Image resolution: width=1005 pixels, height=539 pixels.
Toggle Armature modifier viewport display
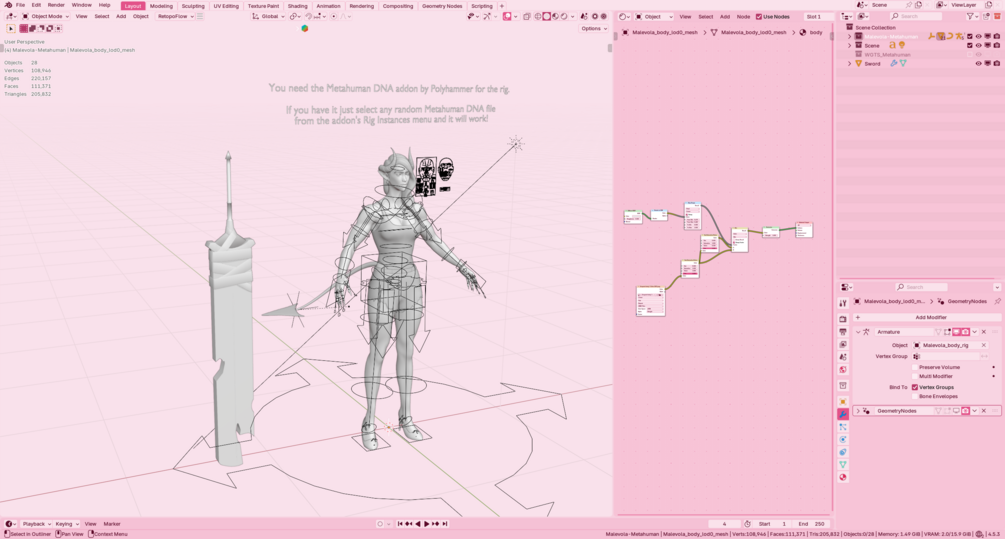(956, 332)
